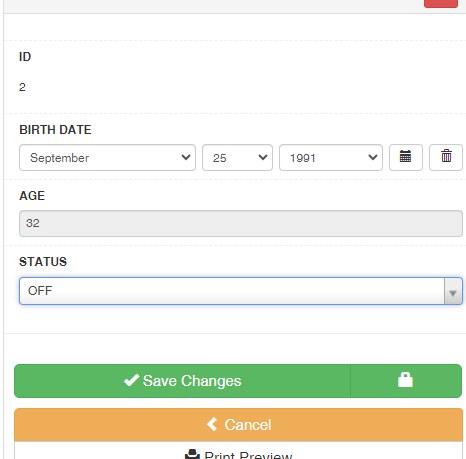Click the BIRTH DATE field label
Viewport: 466px width, 459px height.
(x=55, y=130)
